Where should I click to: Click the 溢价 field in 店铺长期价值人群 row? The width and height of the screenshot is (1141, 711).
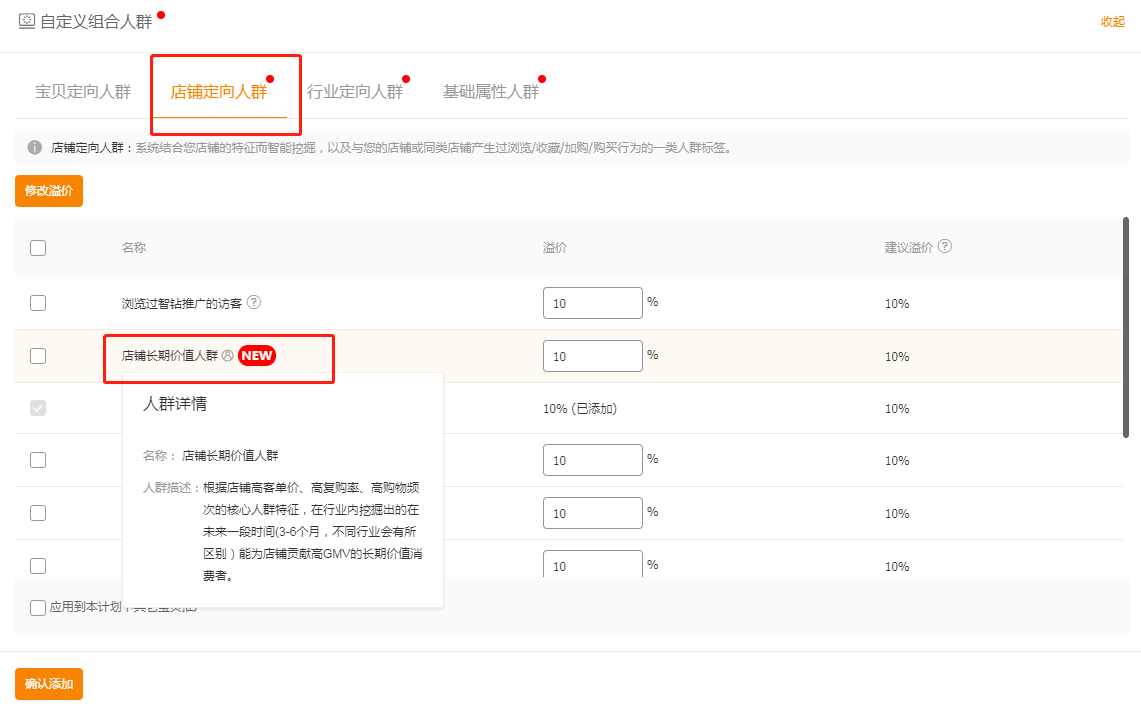pyautogui.click(x=592, y=356)
